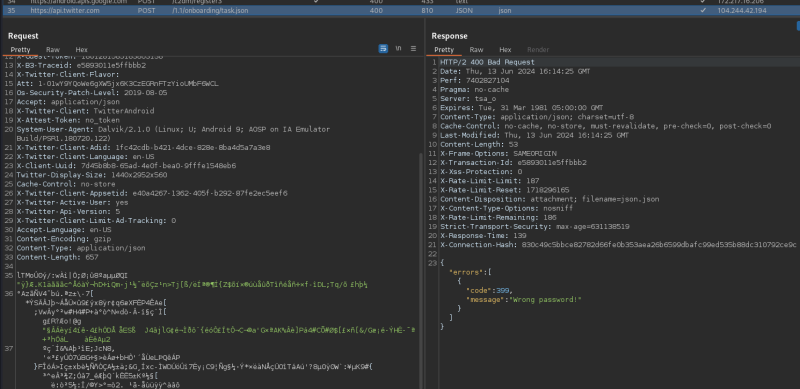Click the X-Connection-Hash header line
The height and width of the screenshot is (389, 800).
click(x=618, y=245)
